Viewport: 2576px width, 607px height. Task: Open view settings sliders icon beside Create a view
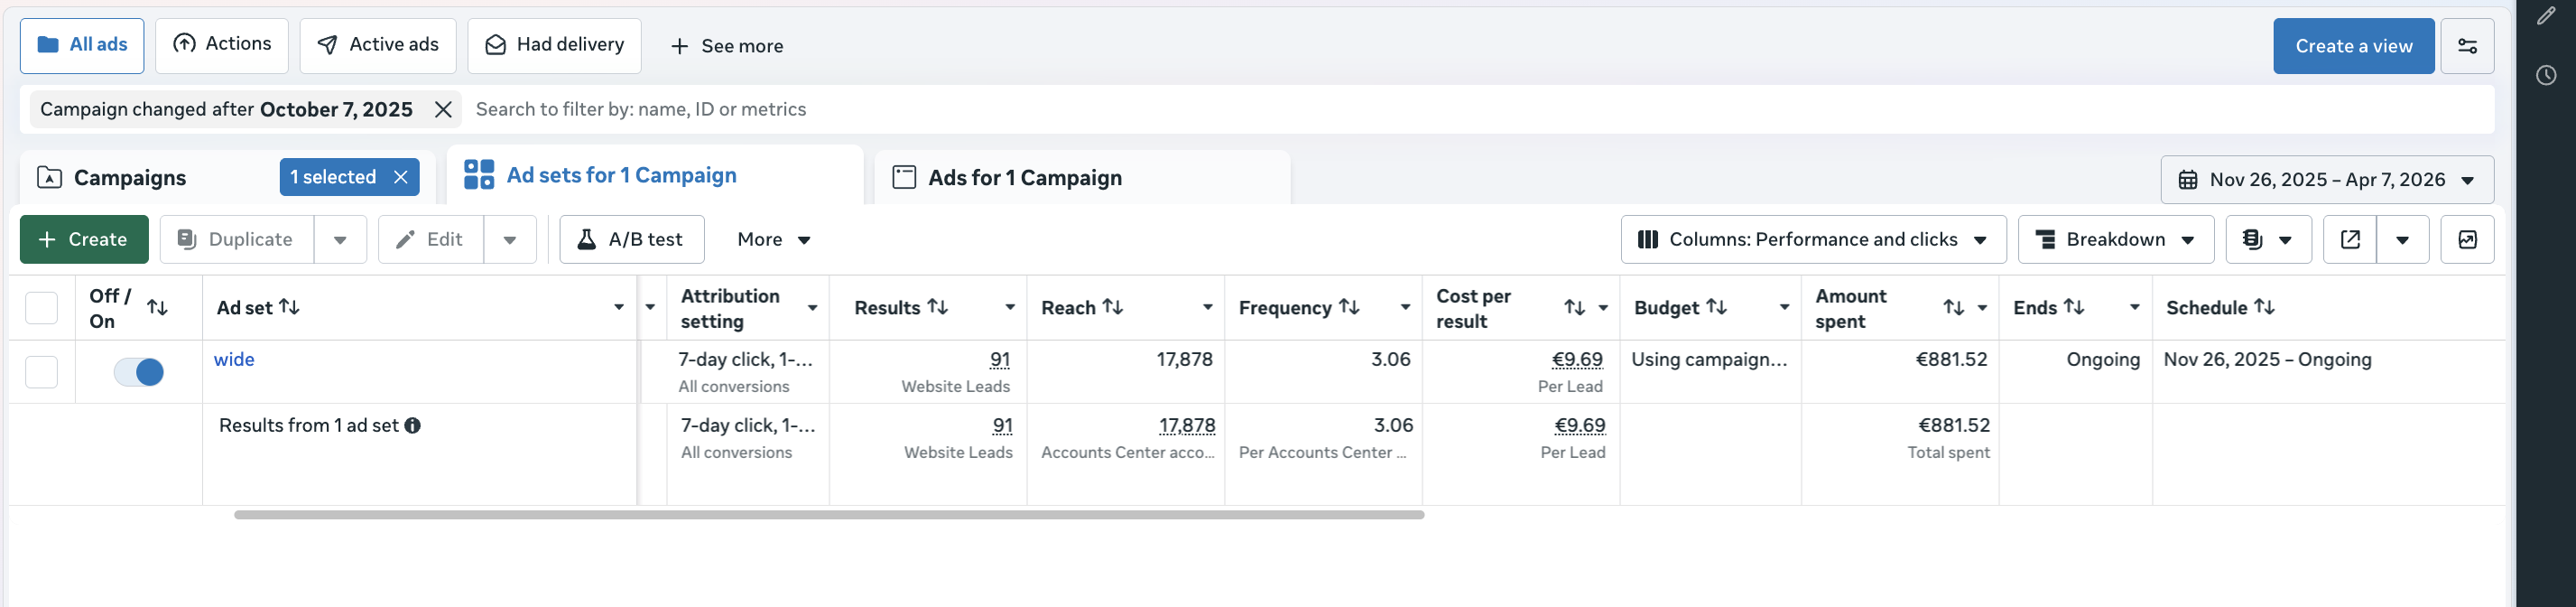coord(2467,46)
